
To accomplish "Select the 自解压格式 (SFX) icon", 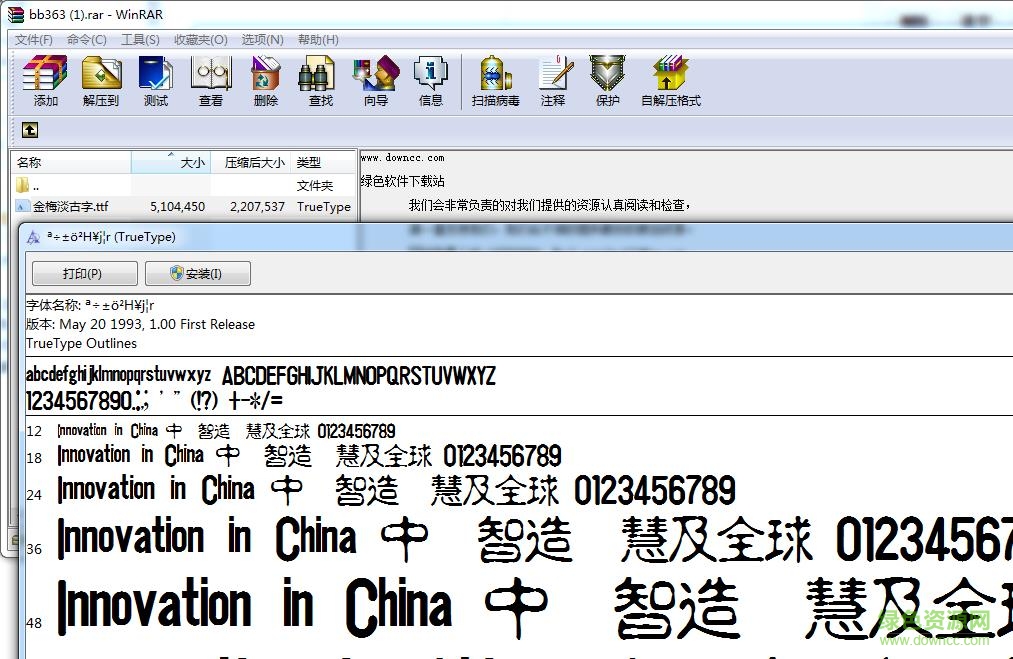I will tap(670, 80).
